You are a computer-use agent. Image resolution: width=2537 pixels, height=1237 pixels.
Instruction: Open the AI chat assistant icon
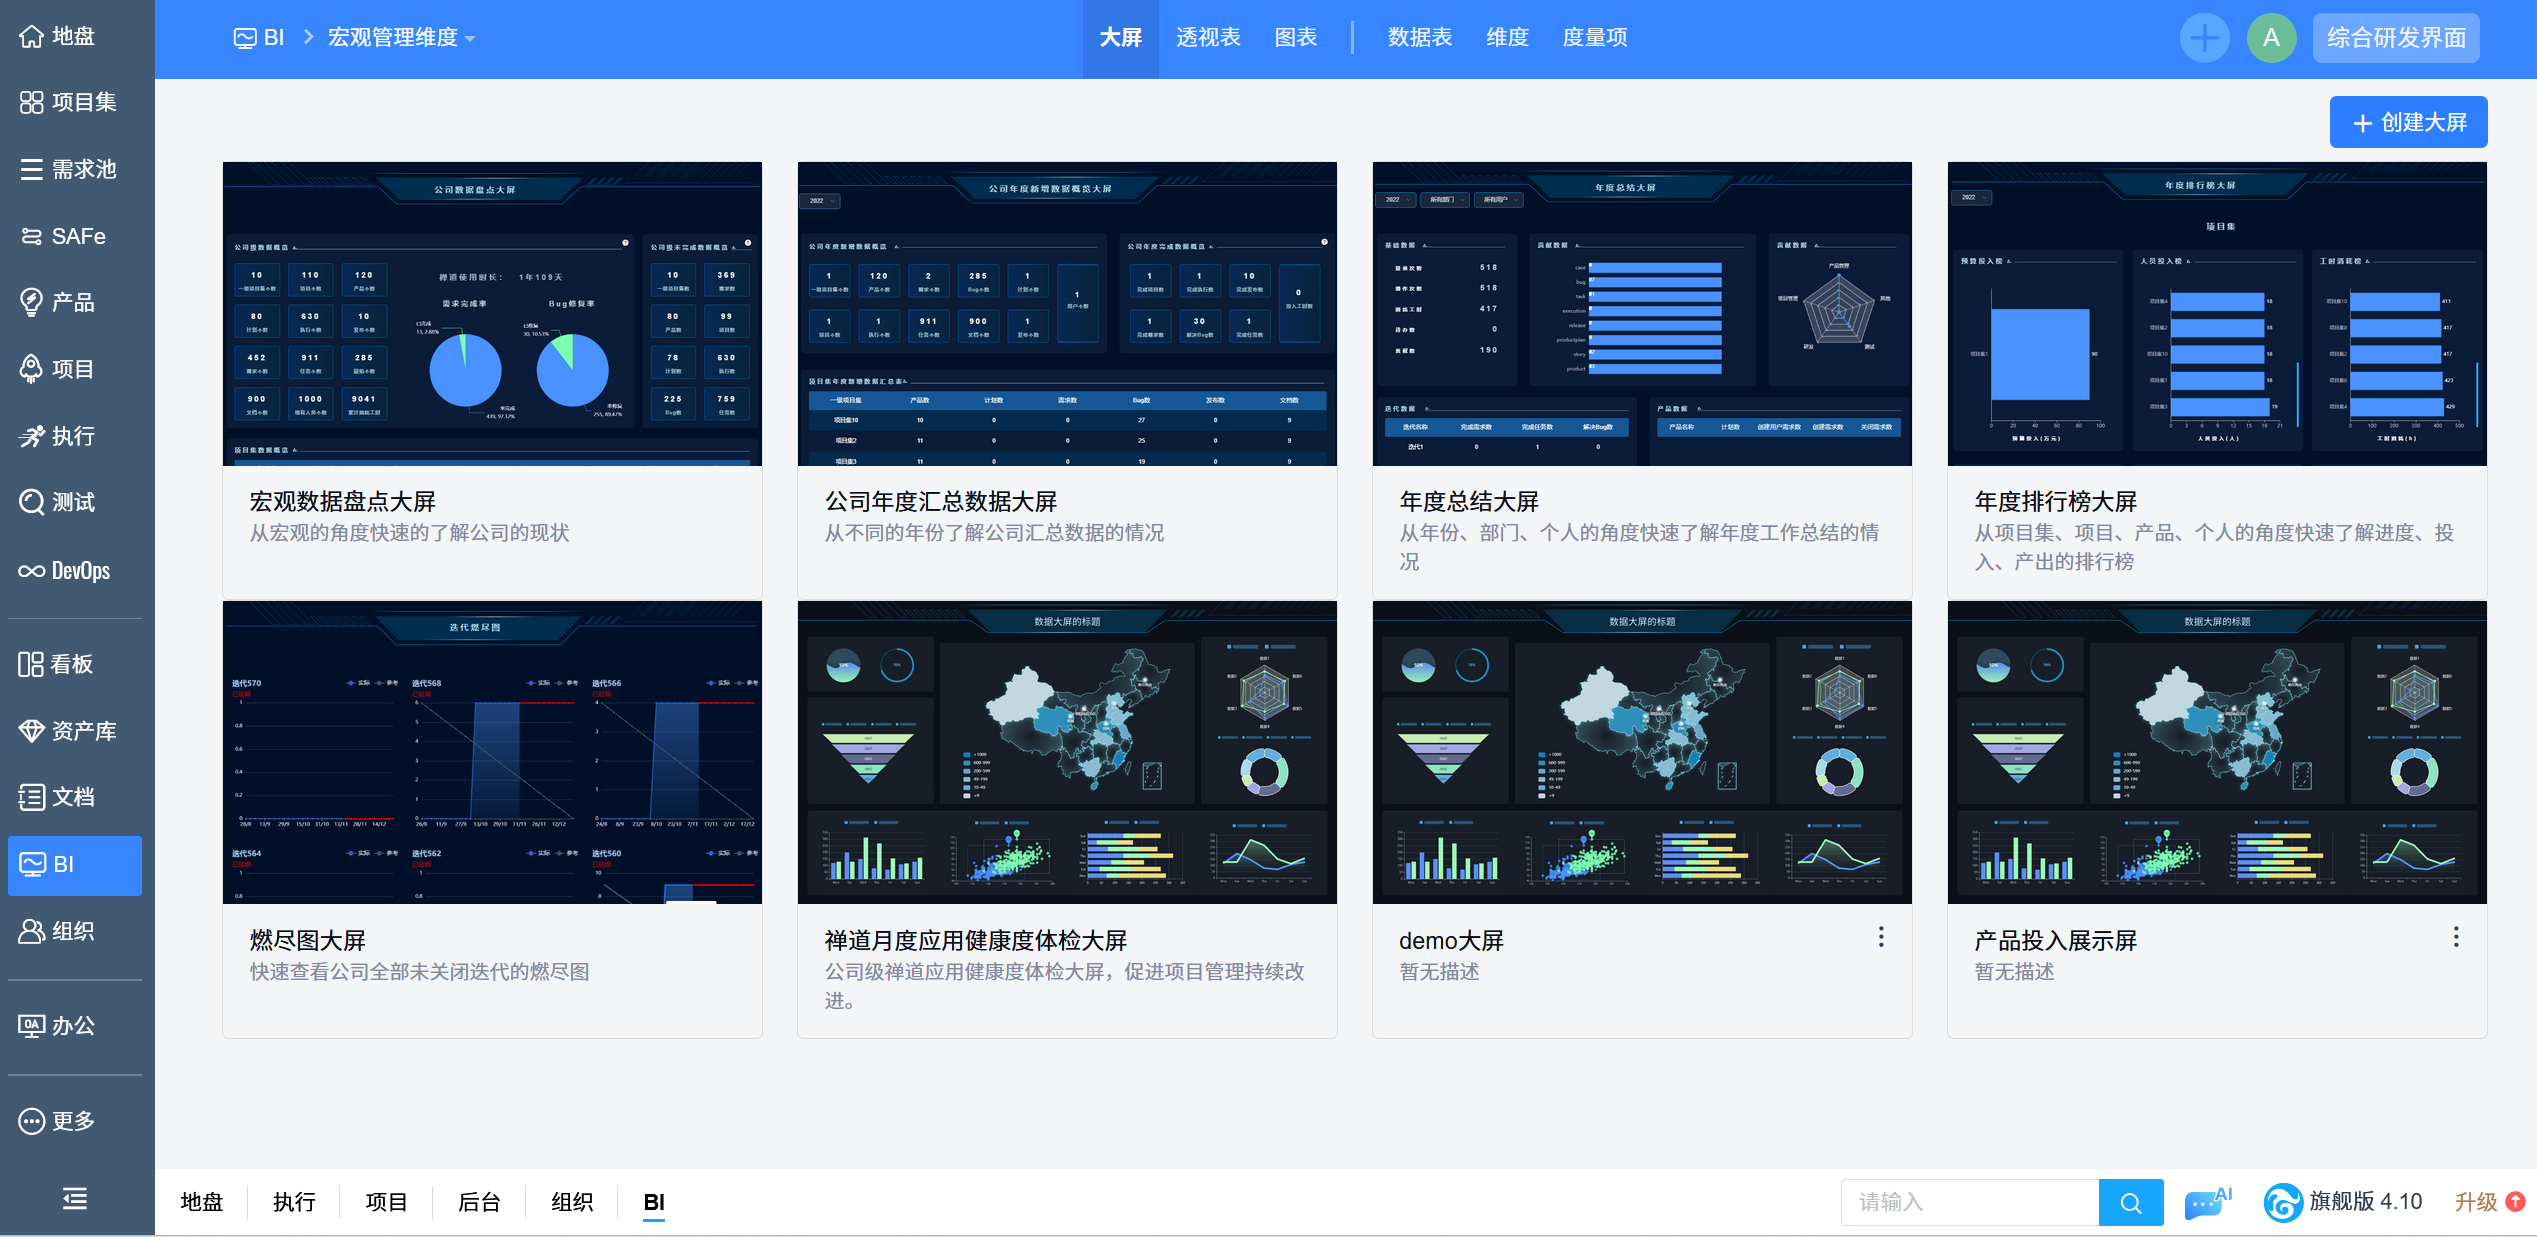2207,1202
